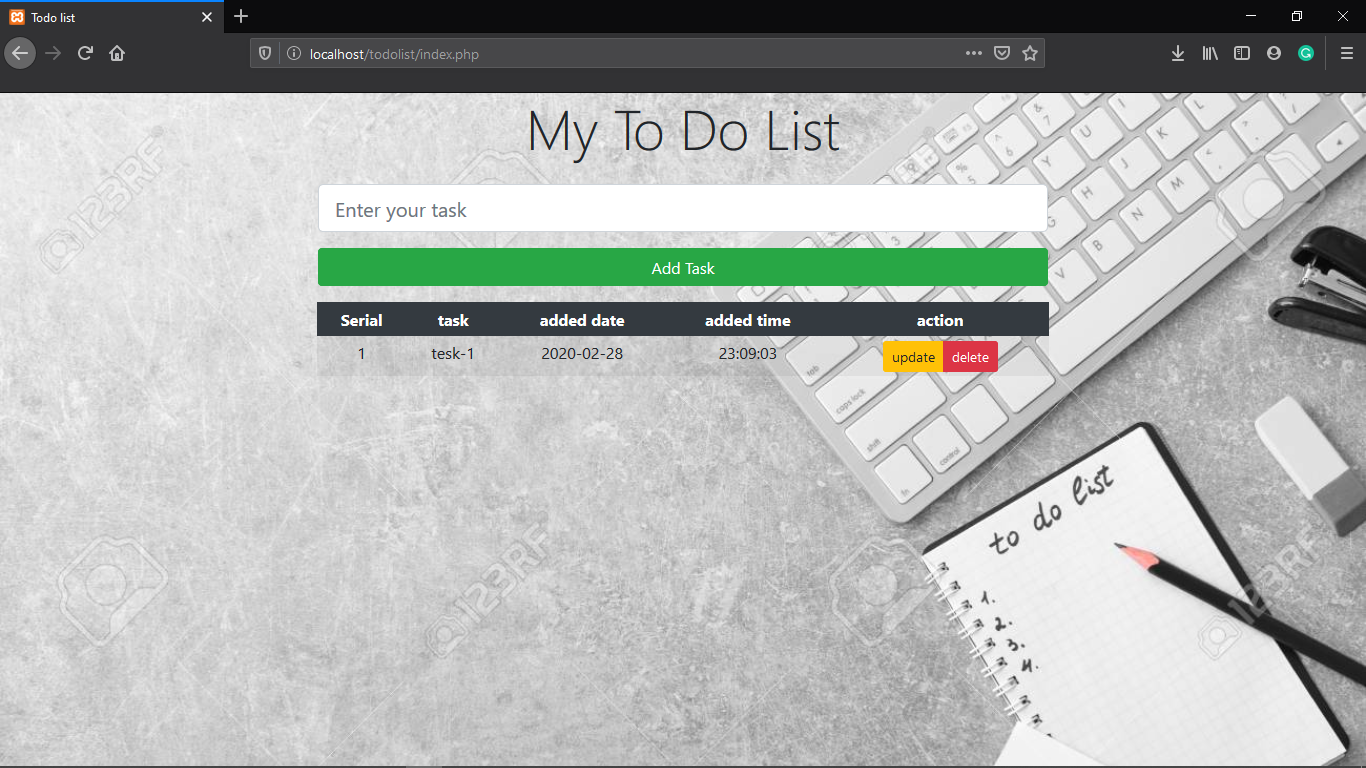Screen dimensions: 1366x768
Task: Save page to Pocket icon
Action: pyautogui.click(x=1002, y=54)
